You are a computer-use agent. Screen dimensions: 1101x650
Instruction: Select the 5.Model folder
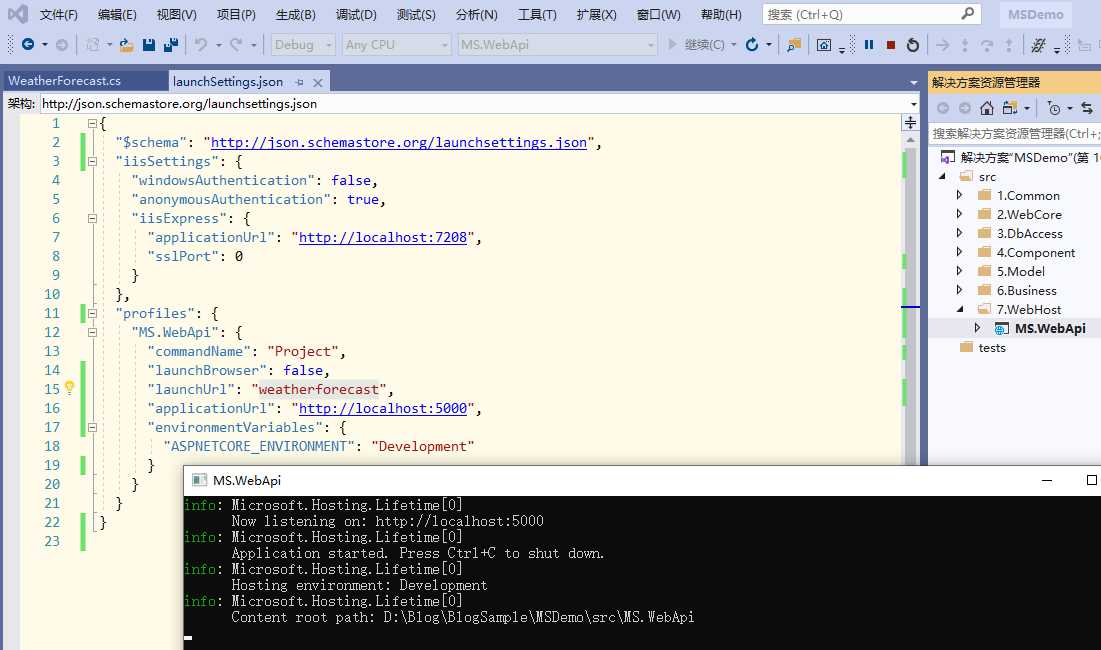(x=1020, y=271)
